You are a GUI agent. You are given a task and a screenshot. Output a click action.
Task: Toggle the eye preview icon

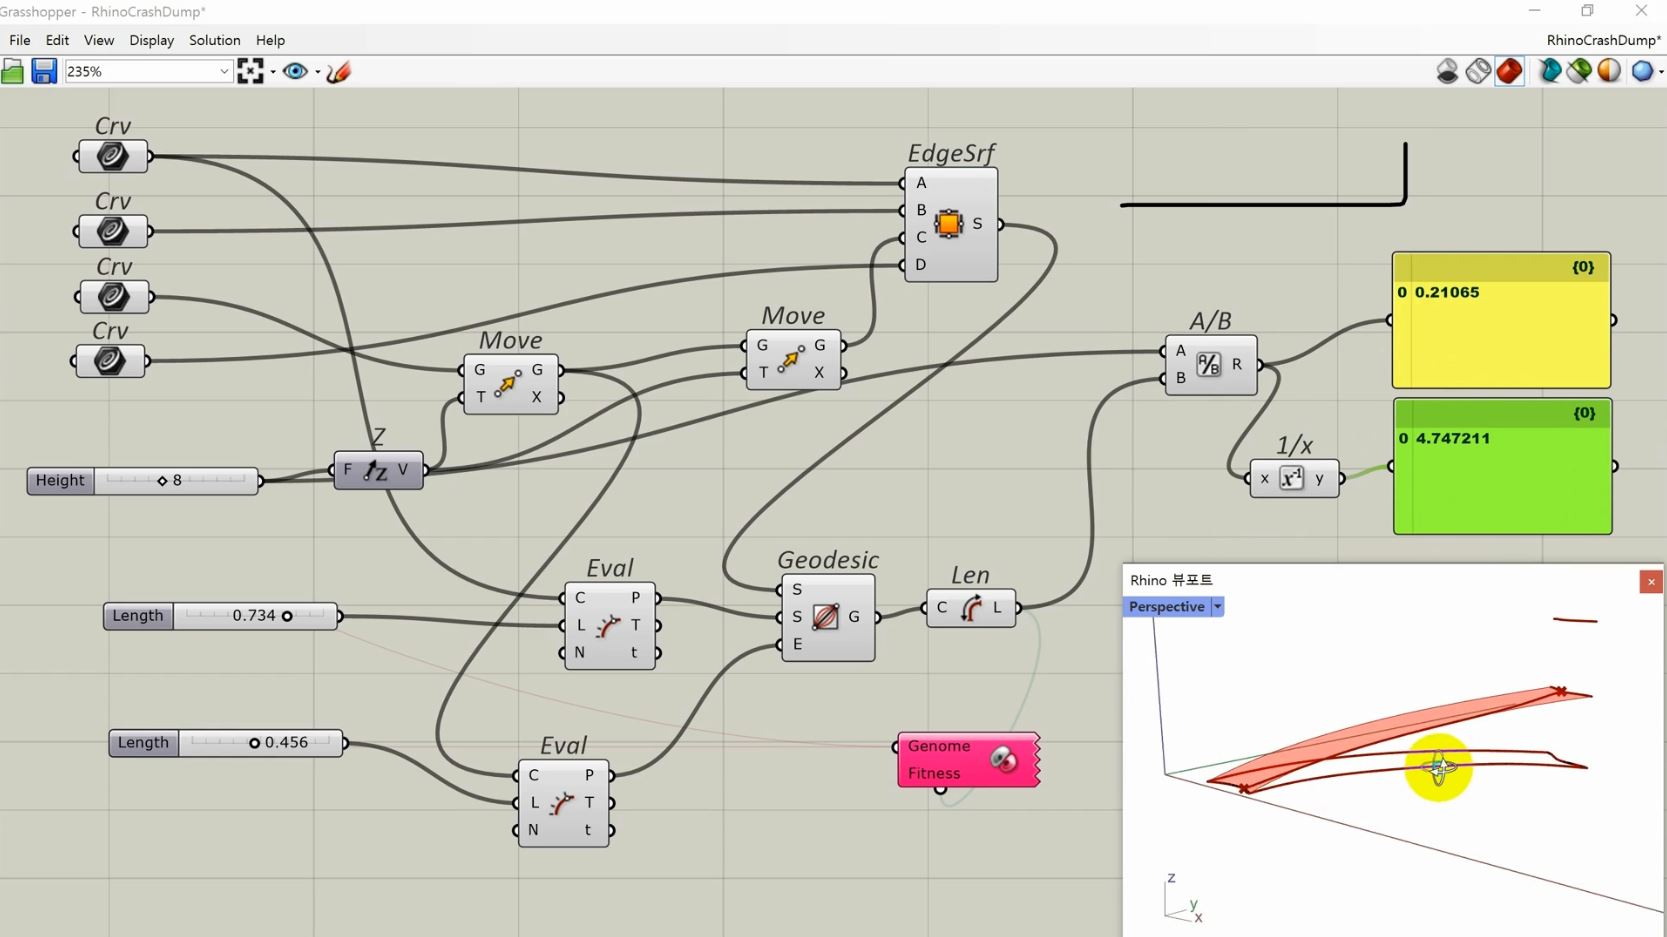click(295, 71)
